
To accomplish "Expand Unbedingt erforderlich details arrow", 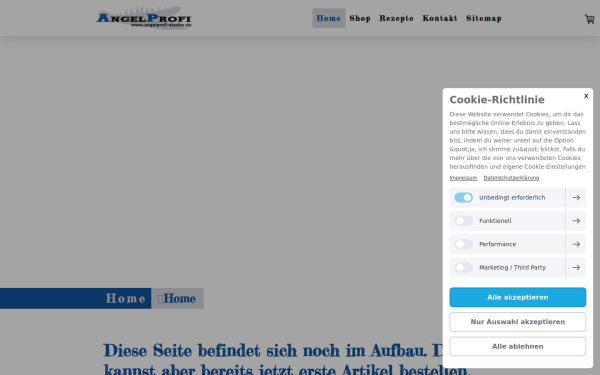I will click(x=576, y=197).
